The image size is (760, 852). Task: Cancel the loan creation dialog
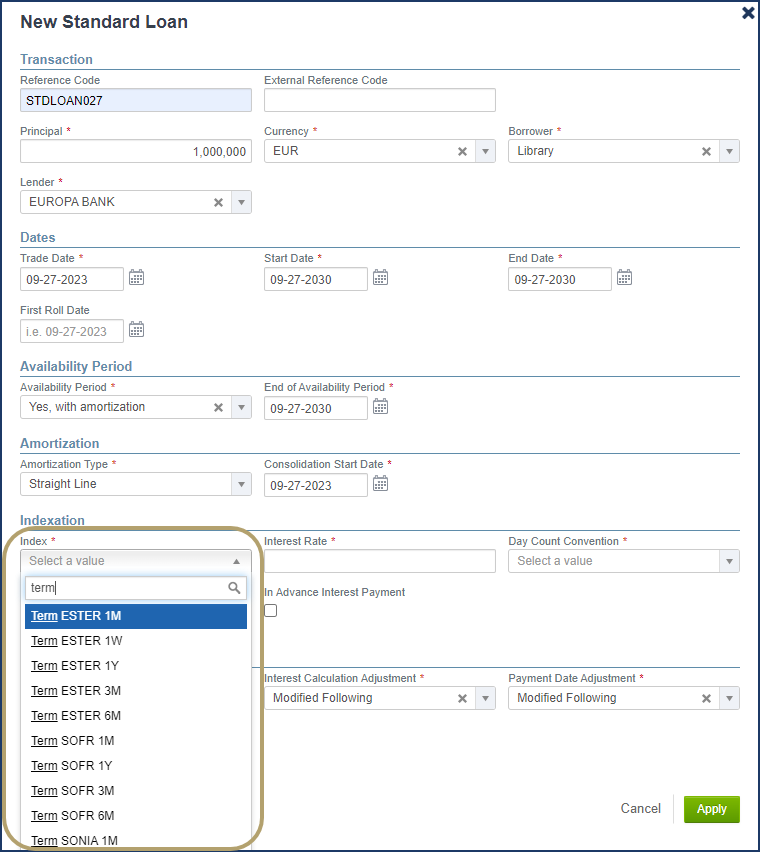640,809
